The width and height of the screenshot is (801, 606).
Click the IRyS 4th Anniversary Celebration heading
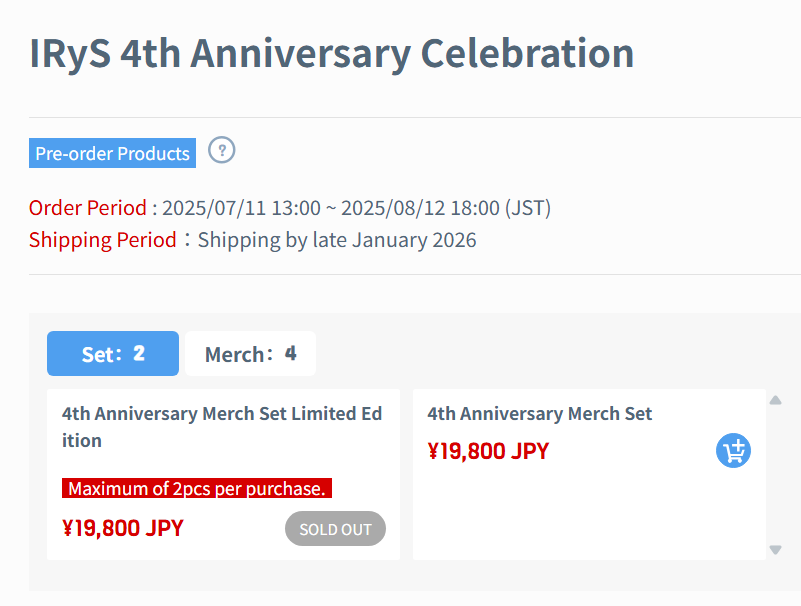(x=332, y=53)
